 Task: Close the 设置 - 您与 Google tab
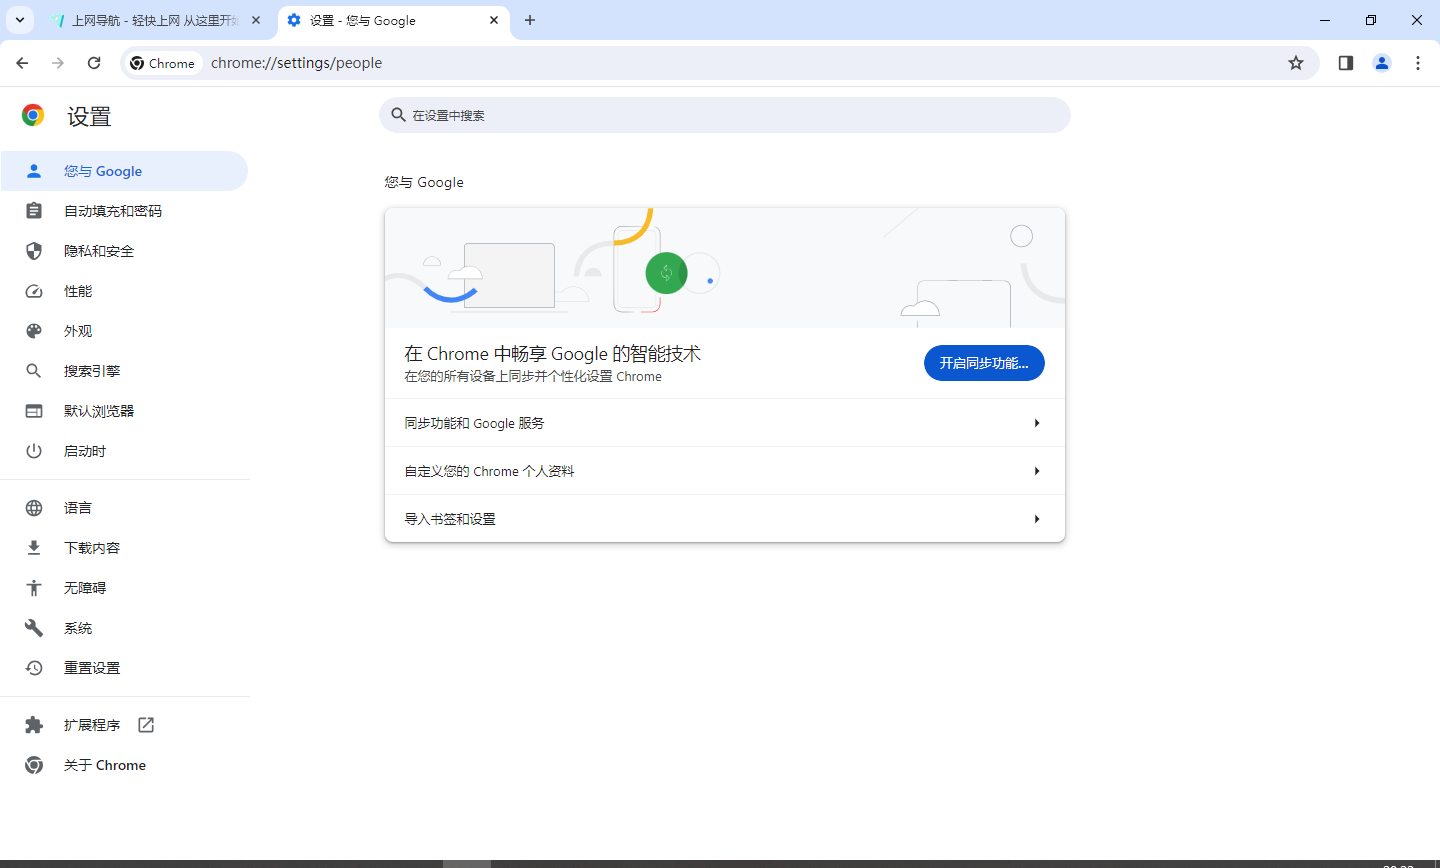494,20
